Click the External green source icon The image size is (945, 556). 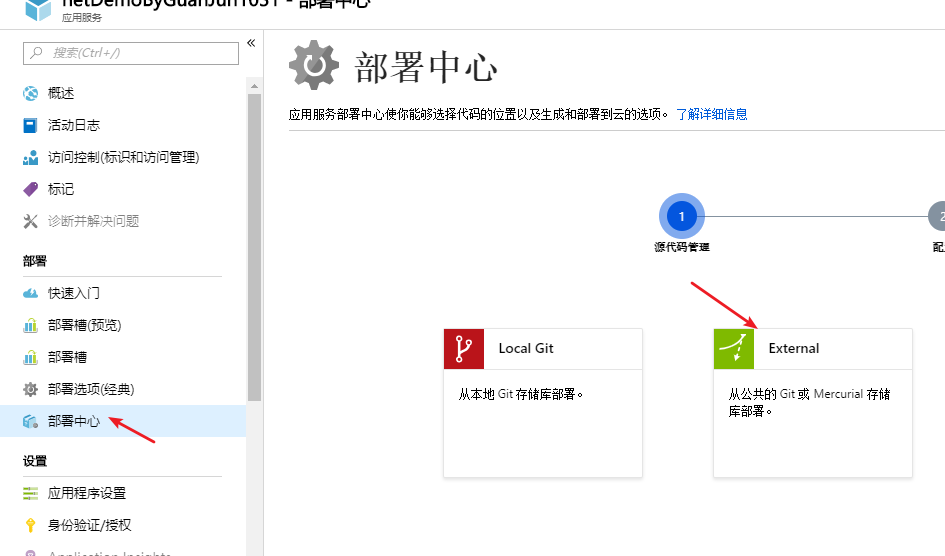(734, 349)
